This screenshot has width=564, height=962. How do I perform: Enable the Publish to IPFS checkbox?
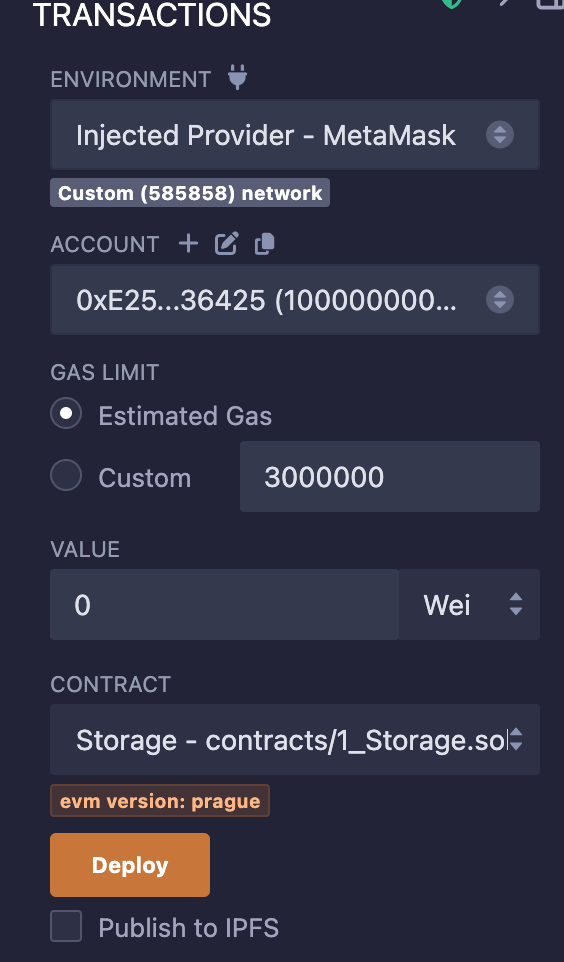(66, 926)
